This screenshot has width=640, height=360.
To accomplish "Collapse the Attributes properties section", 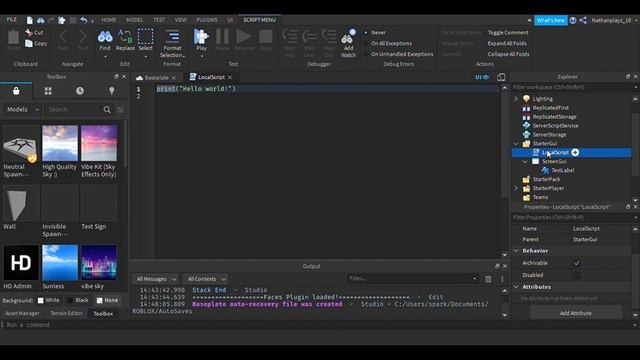I will point(516,287).
